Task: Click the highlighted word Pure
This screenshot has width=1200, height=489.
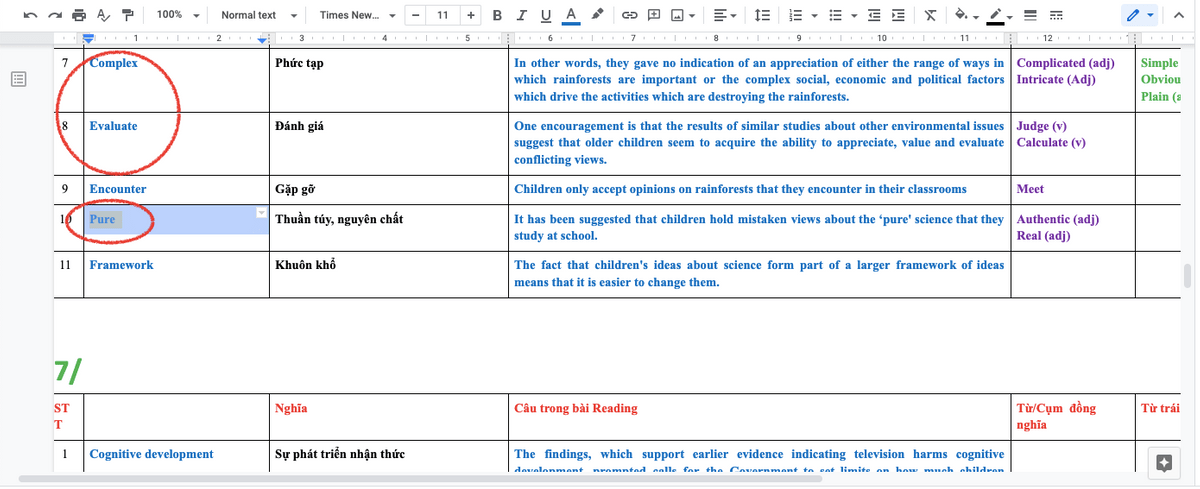Action: click(x=102, y=219)
